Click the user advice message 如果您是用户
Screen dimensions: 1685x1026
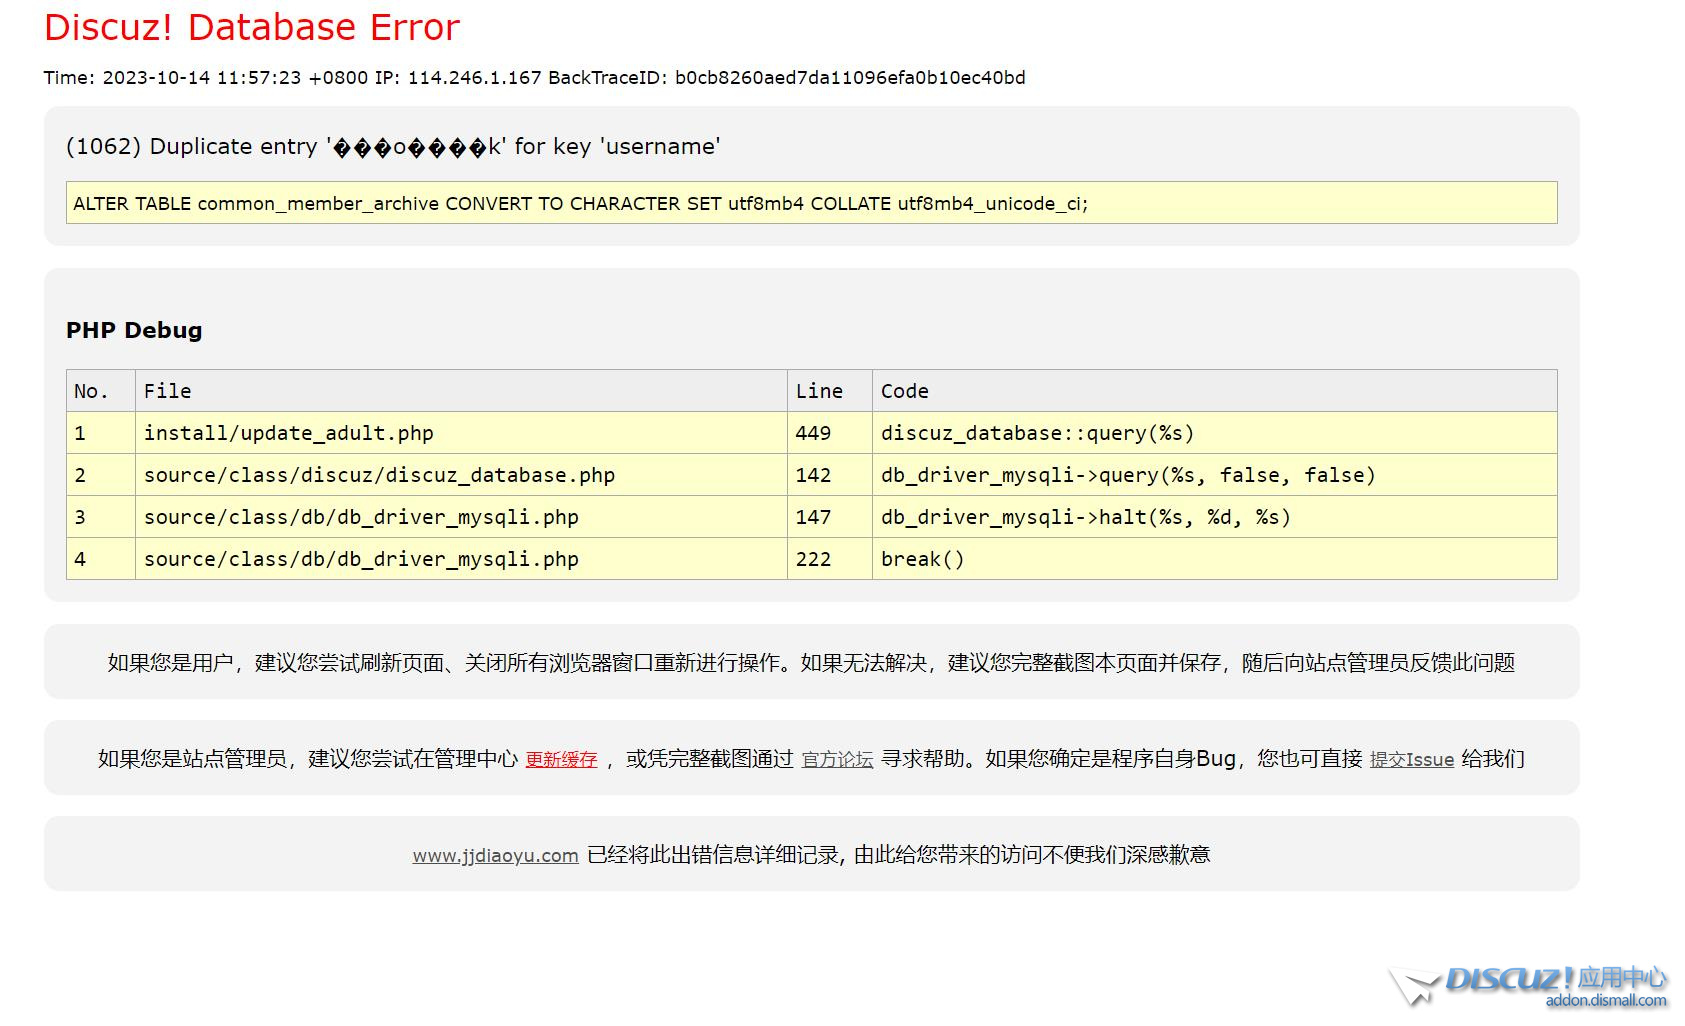coord(811,662)
